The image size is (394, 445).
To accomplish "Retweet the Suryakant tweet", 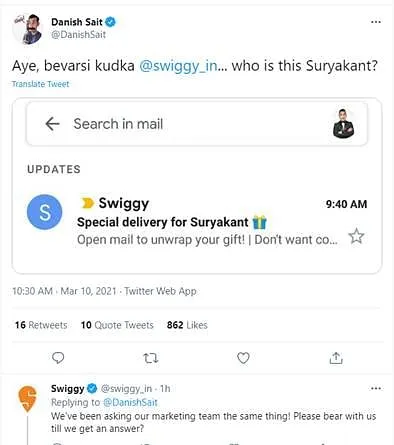I will 151,358.
